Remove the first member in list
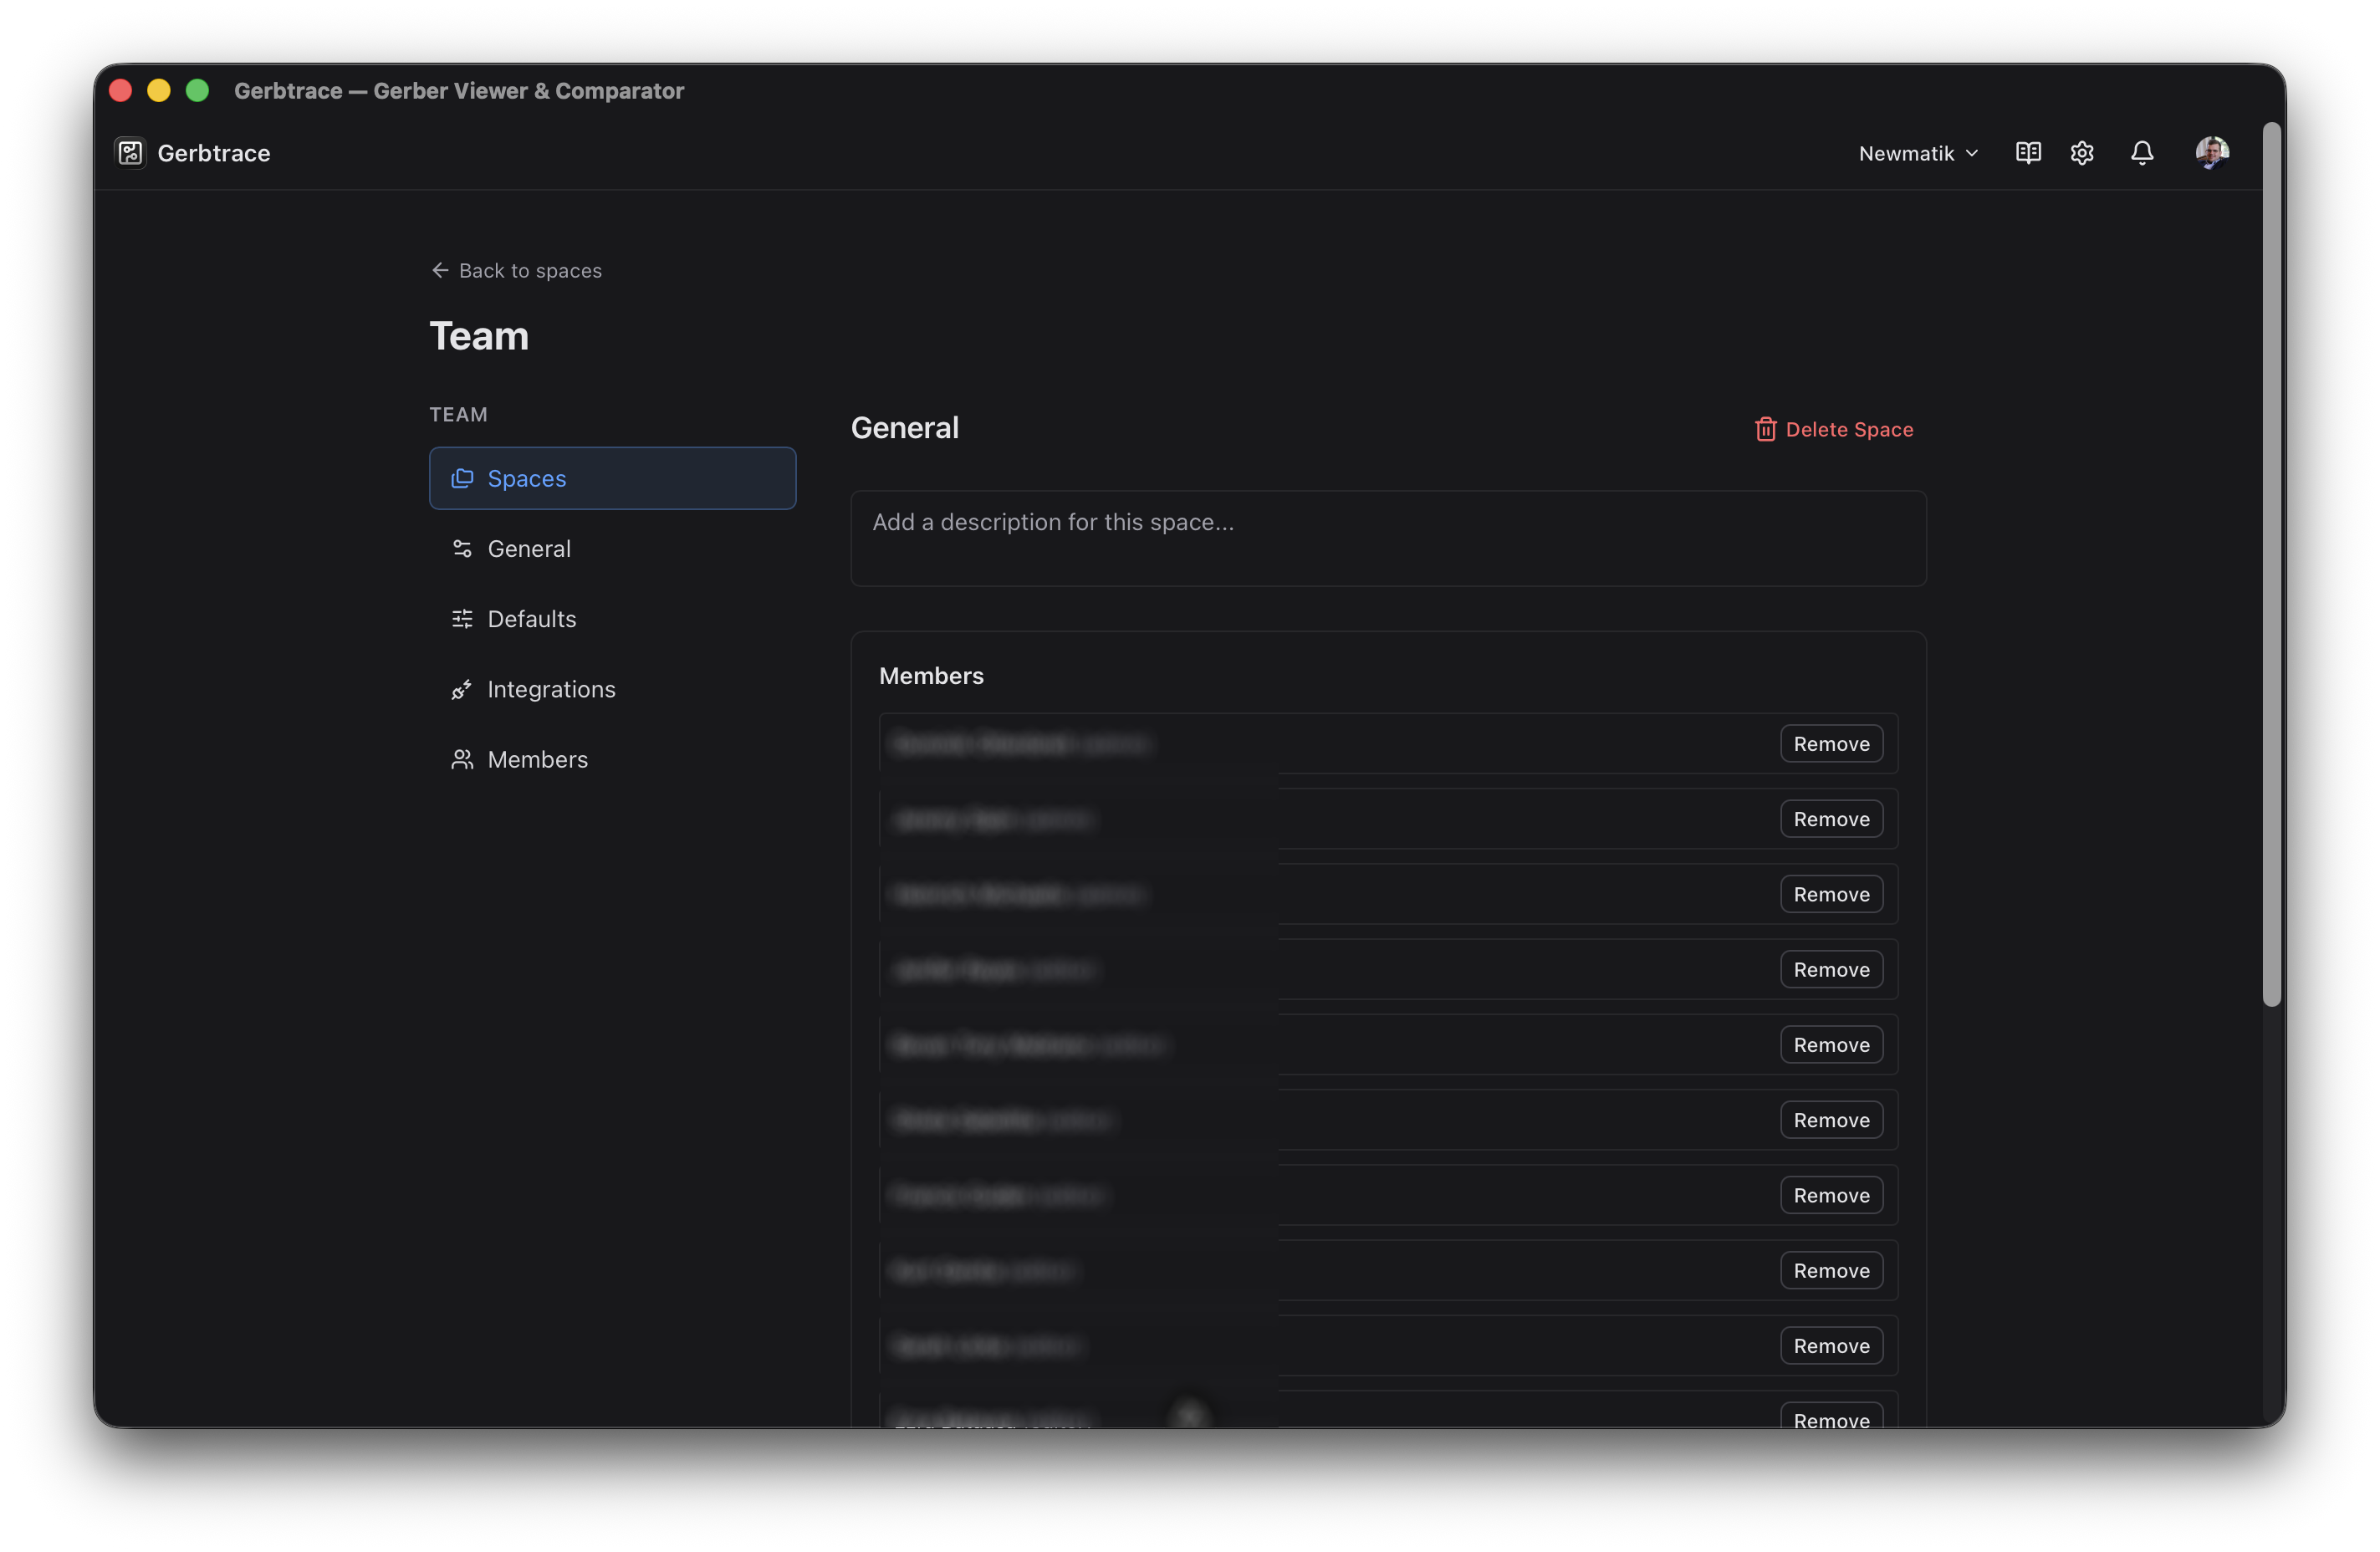The image size is (2380, 1552). (x=1831, y=743)
